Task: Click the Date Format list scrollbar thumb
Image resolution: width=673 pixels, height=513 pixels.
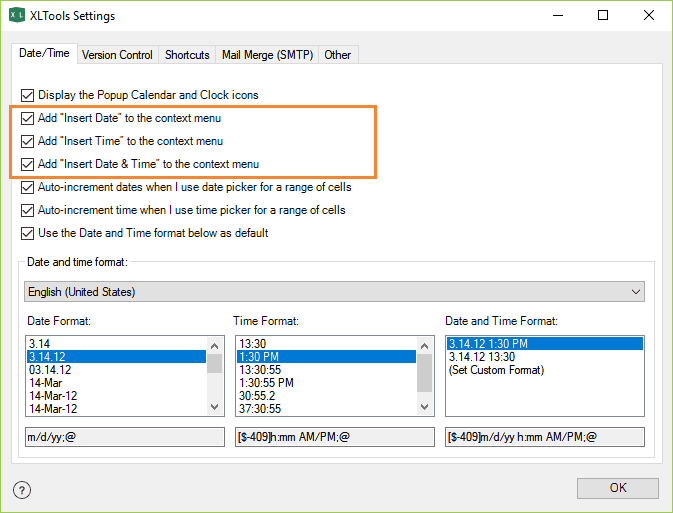Action: pos(215,364)
